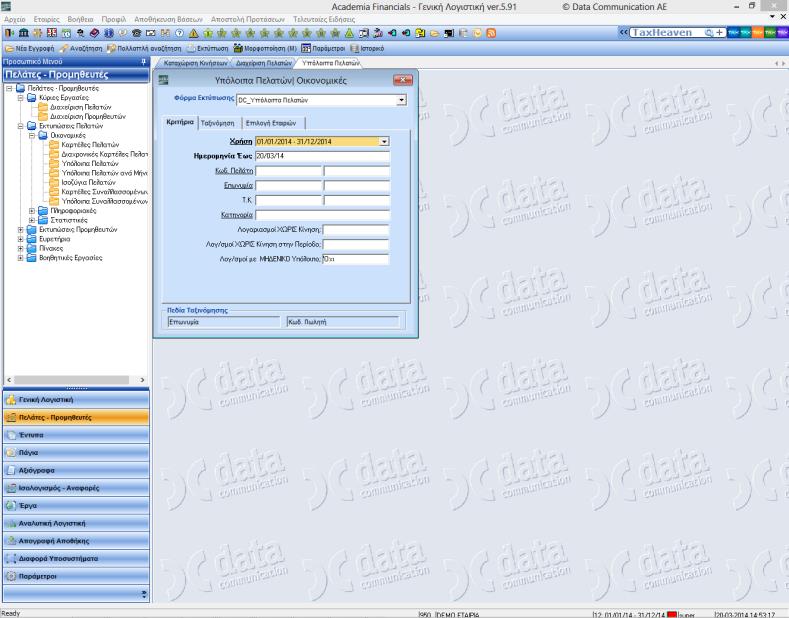This screenshot has height=618, width=789.
Task: Collapse Εκτυπώσεις Πελατών tree node
Action: pyautogui.click(x=21, y=126)
